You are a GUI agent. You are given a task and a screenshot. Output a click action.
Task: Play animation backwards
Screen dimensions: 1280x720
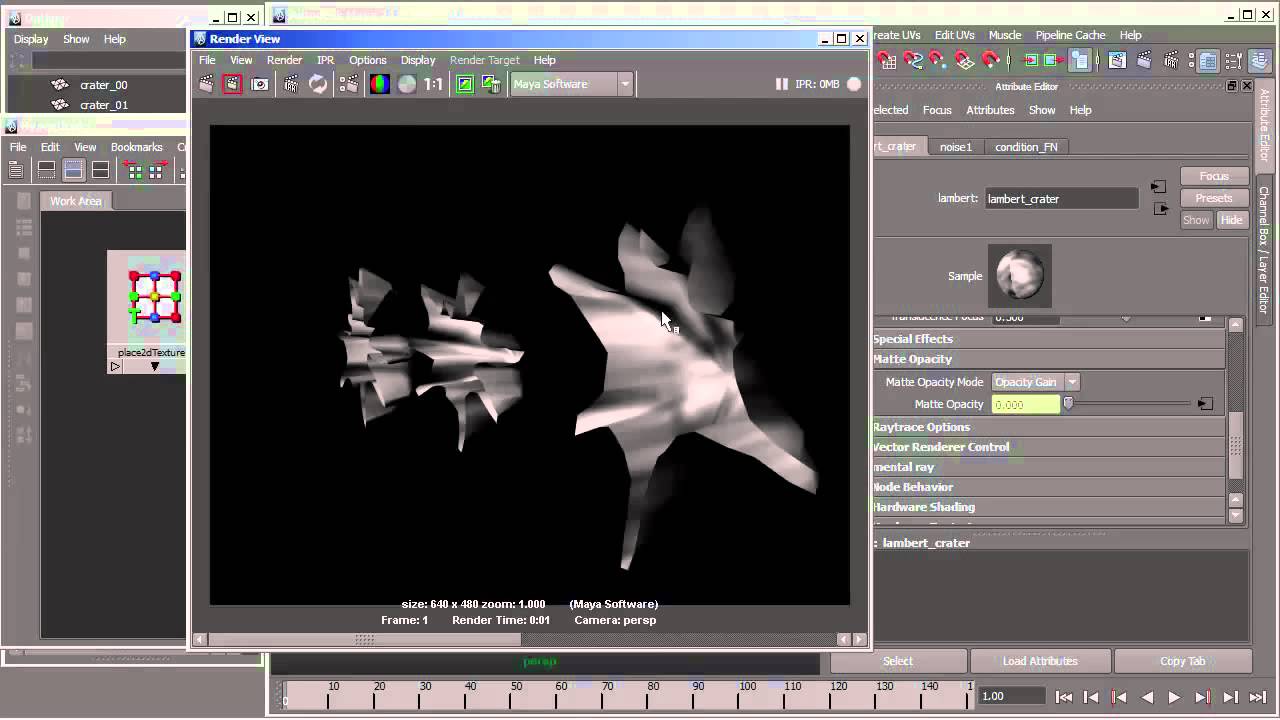point(1147,697)
